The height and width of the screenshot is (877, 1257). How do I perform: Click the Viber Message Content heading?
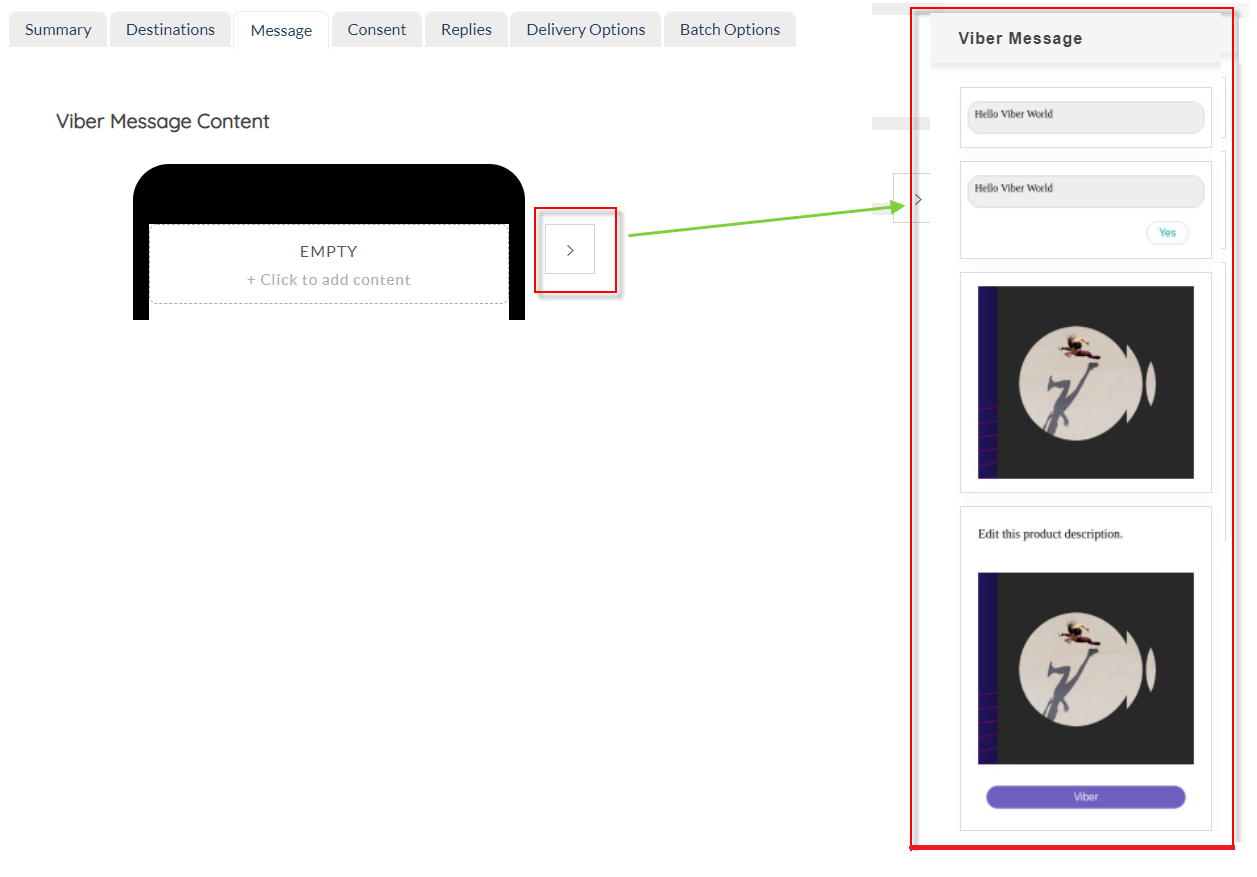pos(163,122)
